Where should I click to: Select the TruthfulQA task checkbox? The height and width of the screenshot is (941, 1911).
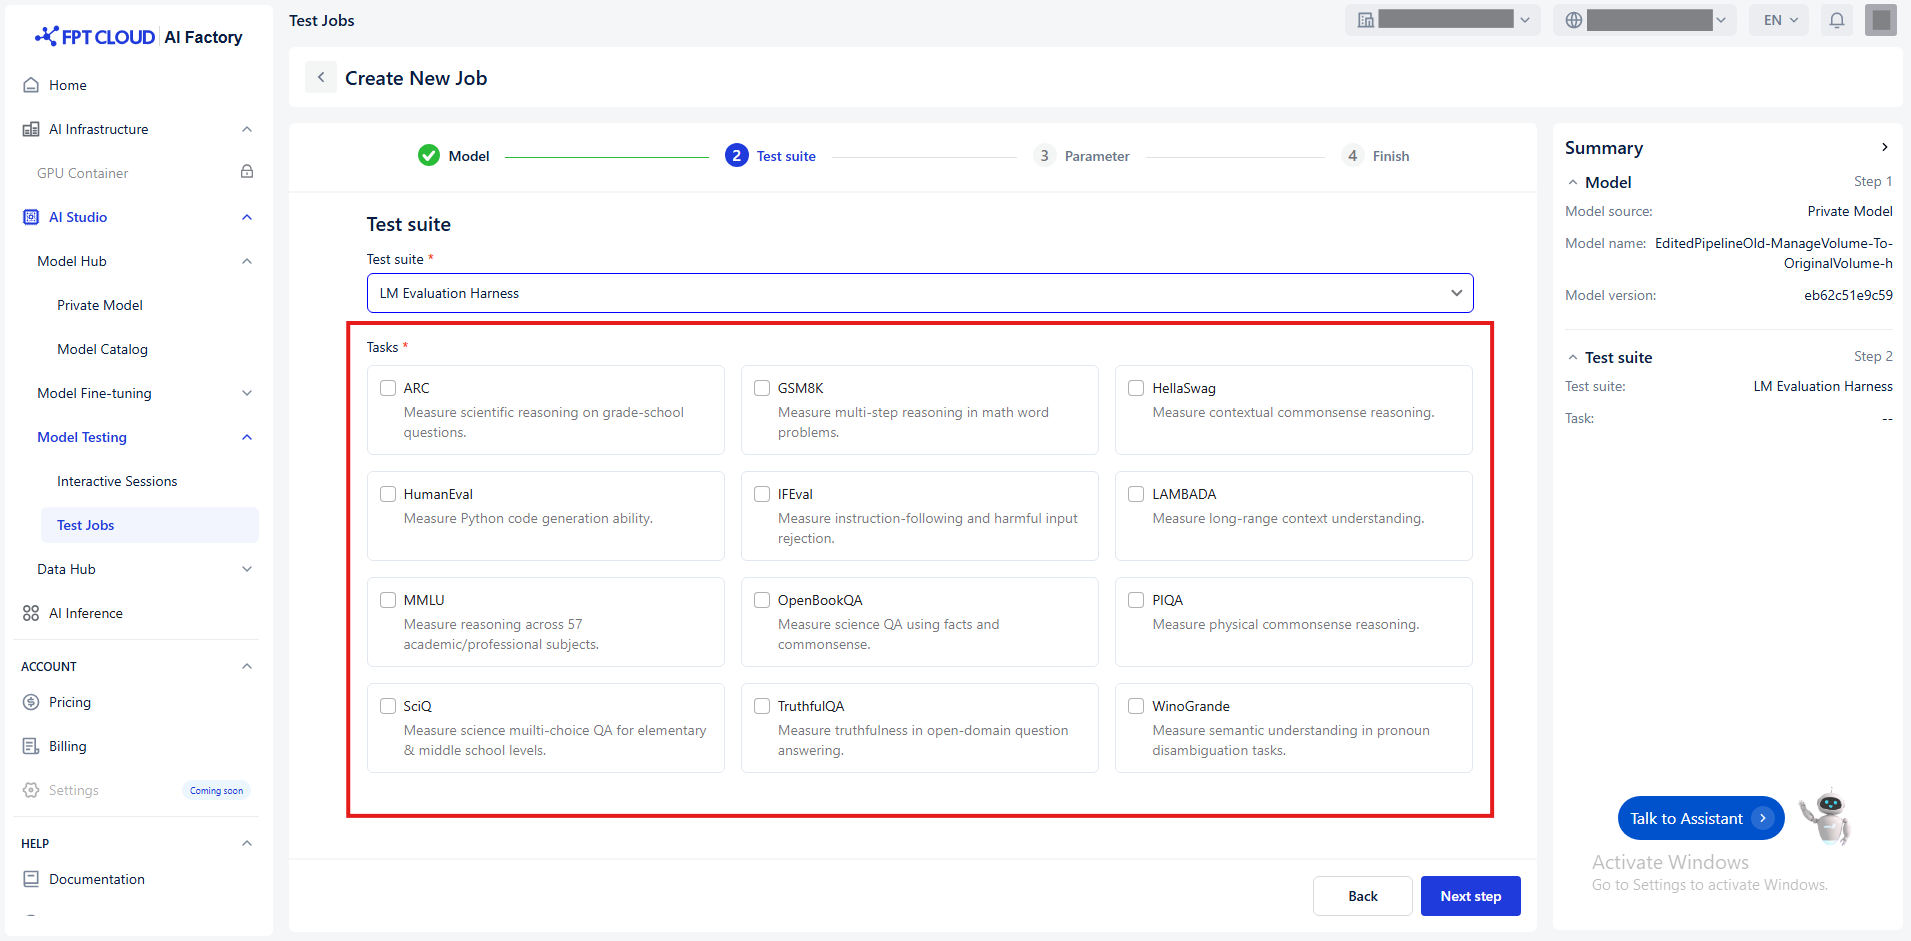click(762, 706)
